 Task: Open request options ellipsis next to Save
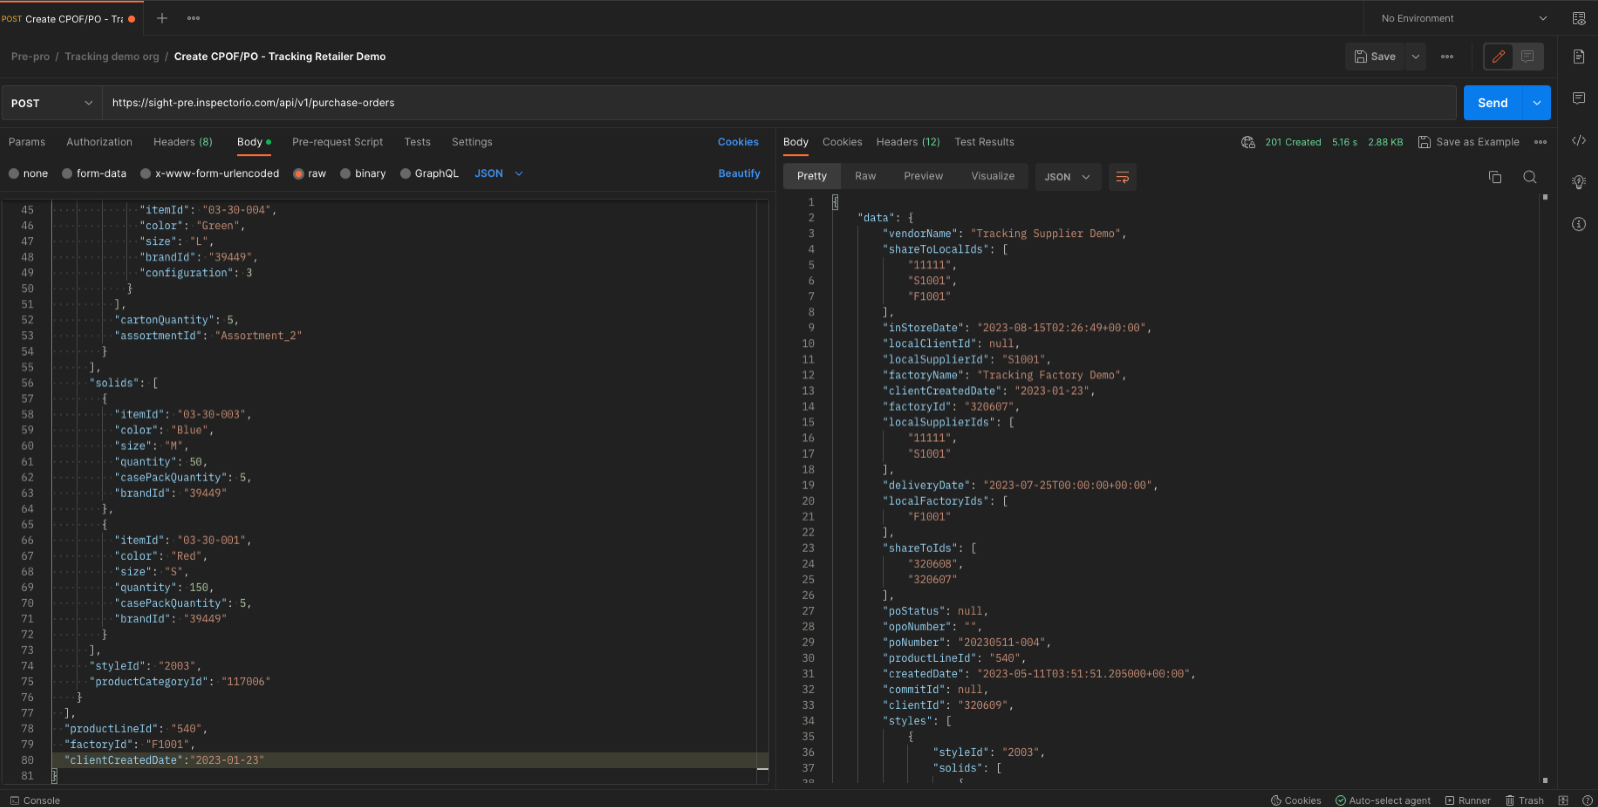[x=1447, y=57]
